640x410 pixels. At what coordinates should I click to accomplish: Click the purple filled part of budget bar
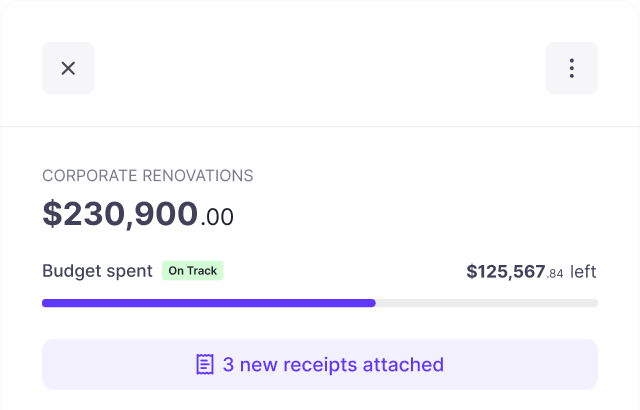(209, 303)
